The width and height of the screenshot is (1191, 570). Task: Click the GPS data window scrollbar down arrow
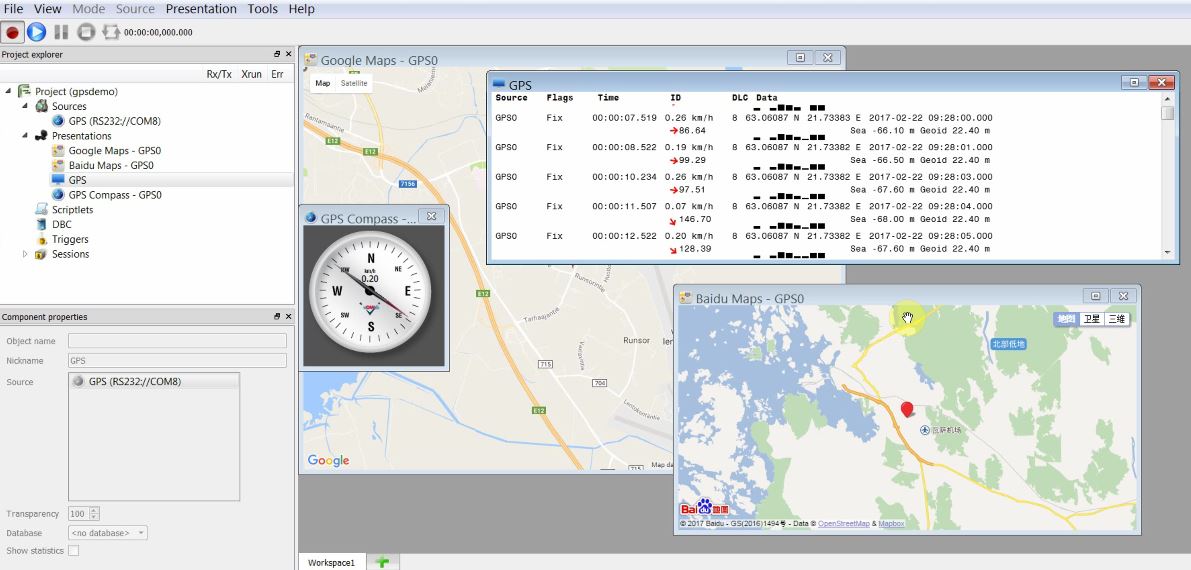click(1167, 252)
